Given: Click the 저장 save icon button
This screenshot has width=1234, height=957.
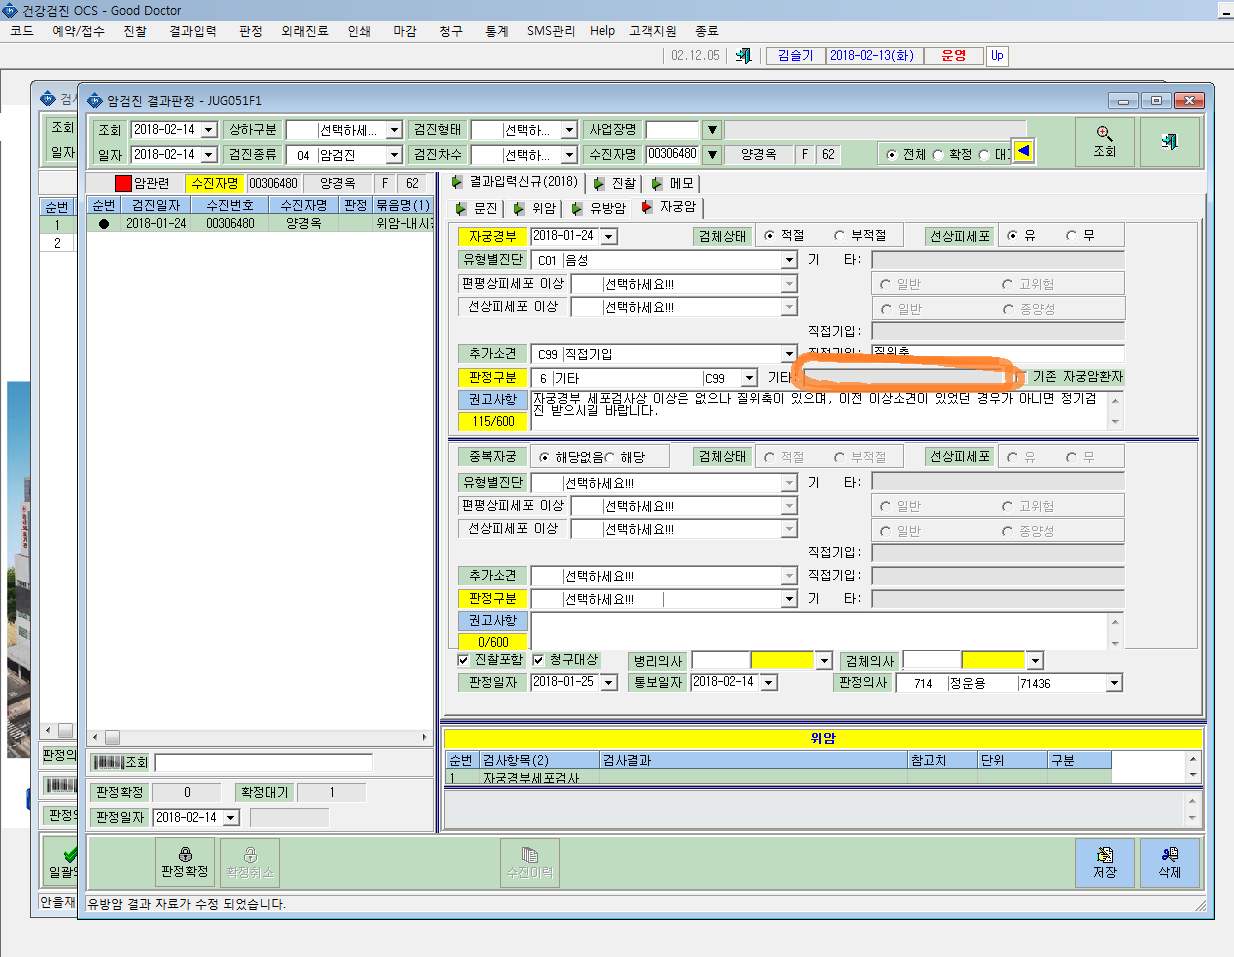Looking at the screenshot, I should (x=1104, y=862).
